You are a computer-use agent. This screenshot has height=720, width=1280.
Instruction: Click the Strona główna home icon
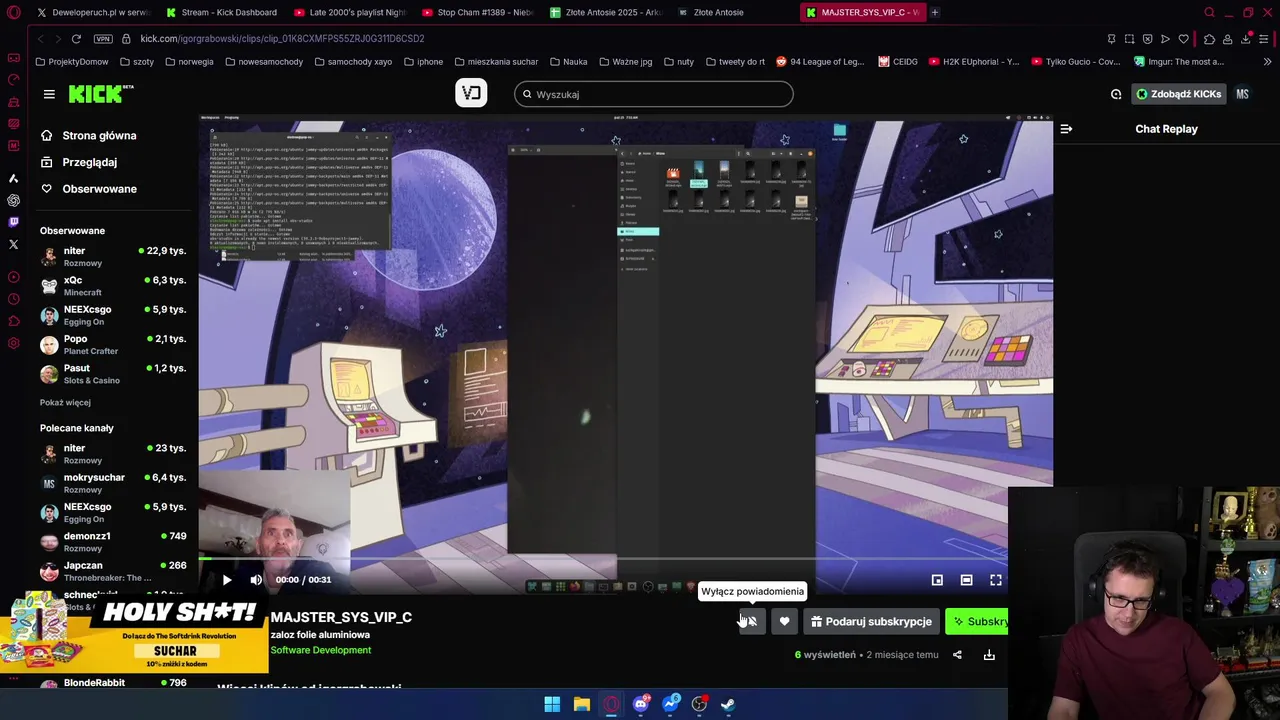pos(46,135)
